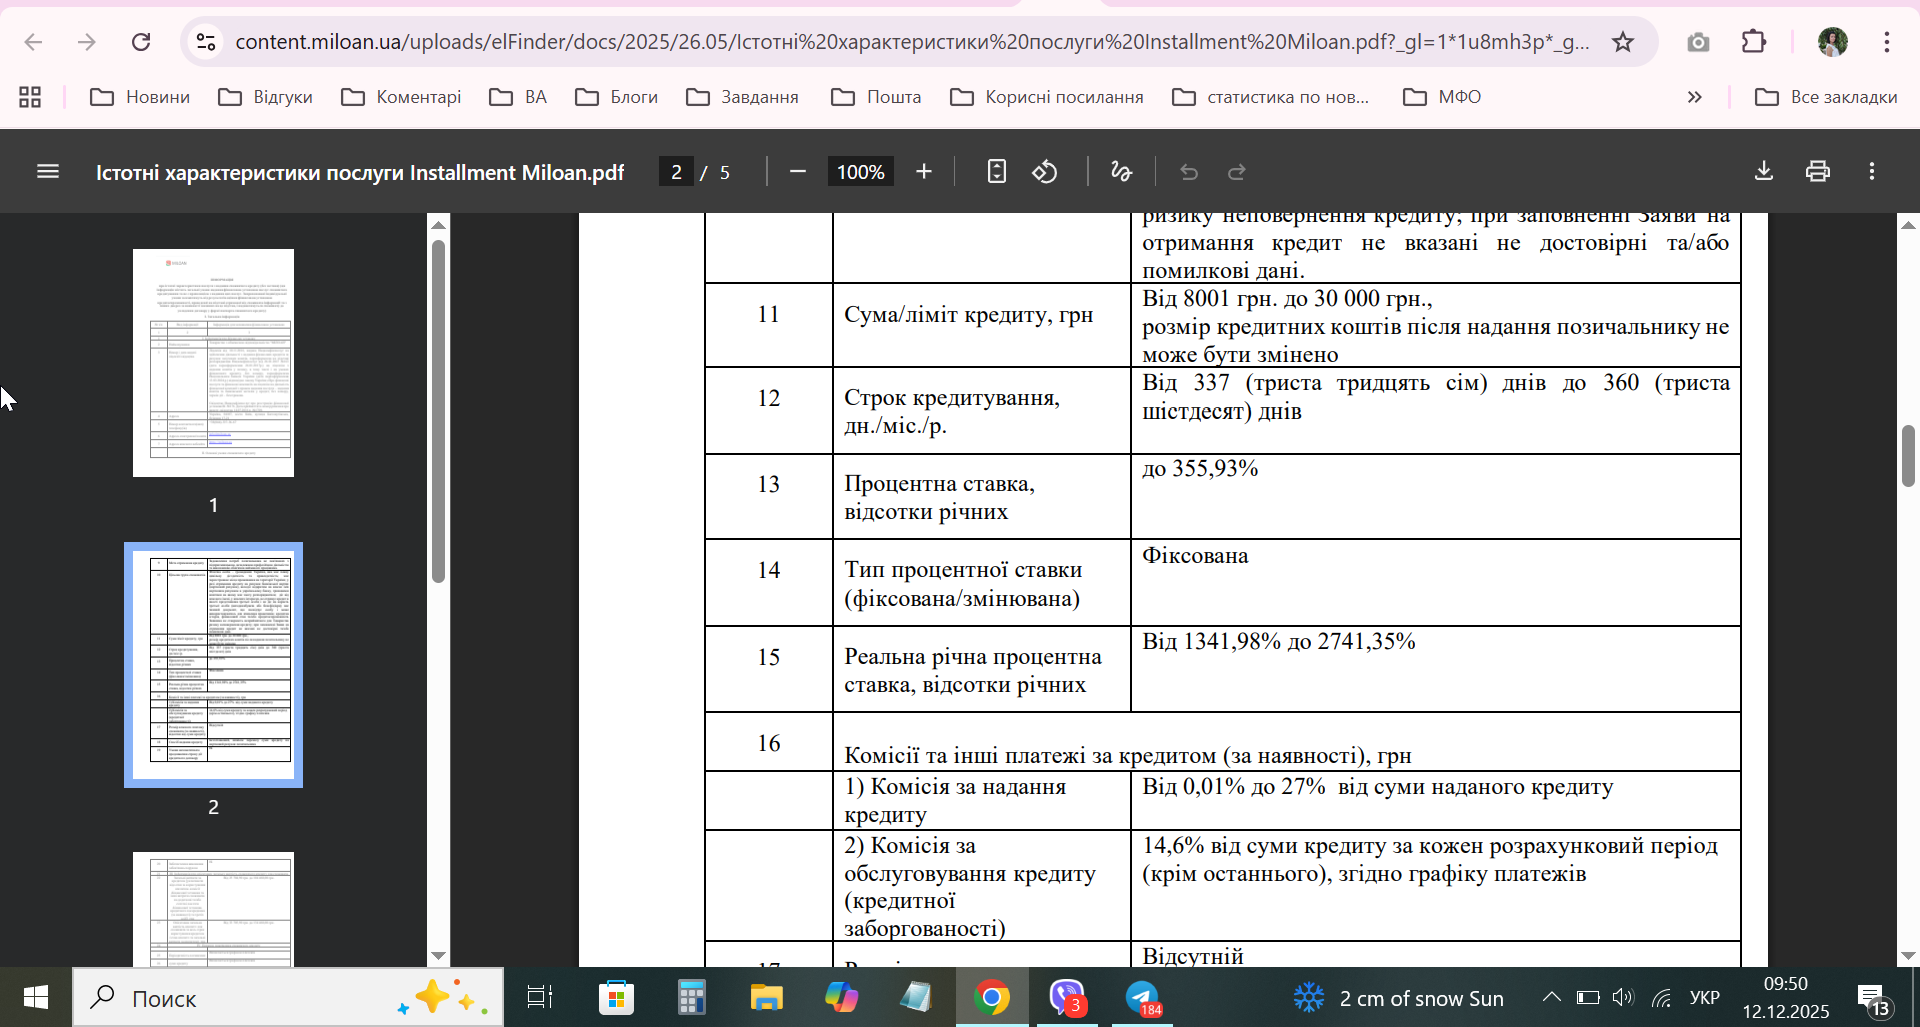Rotate the document counterclockwise
The height and width of the screenshot is (1027, 1920).
point(1045,172)
